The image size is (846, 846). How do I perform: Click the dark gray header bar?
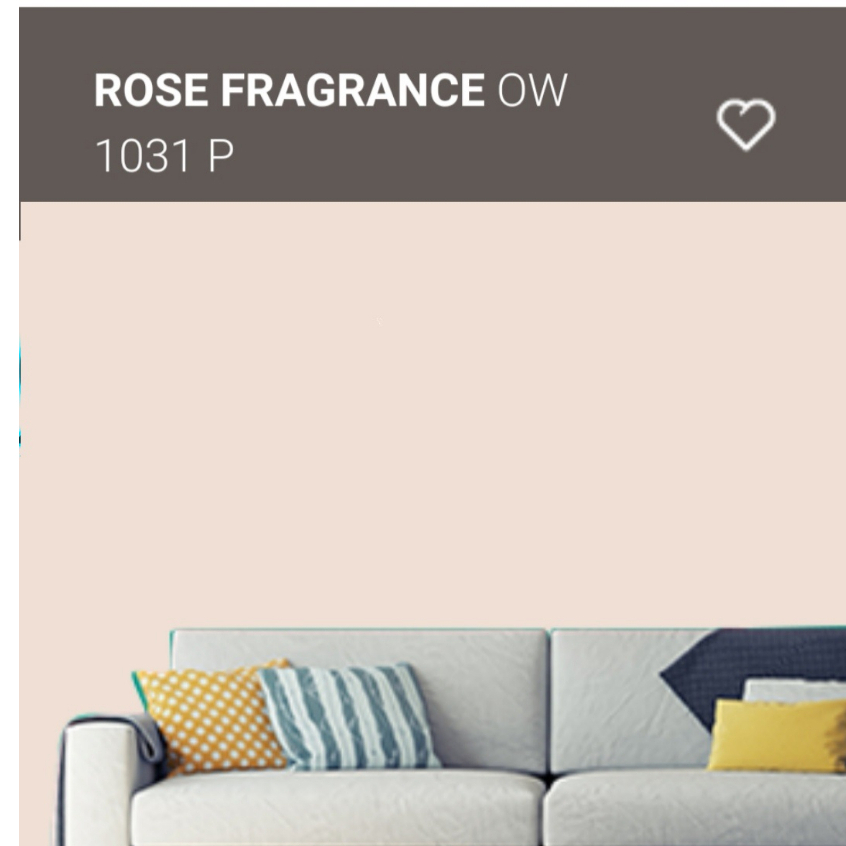pos(432,105)
